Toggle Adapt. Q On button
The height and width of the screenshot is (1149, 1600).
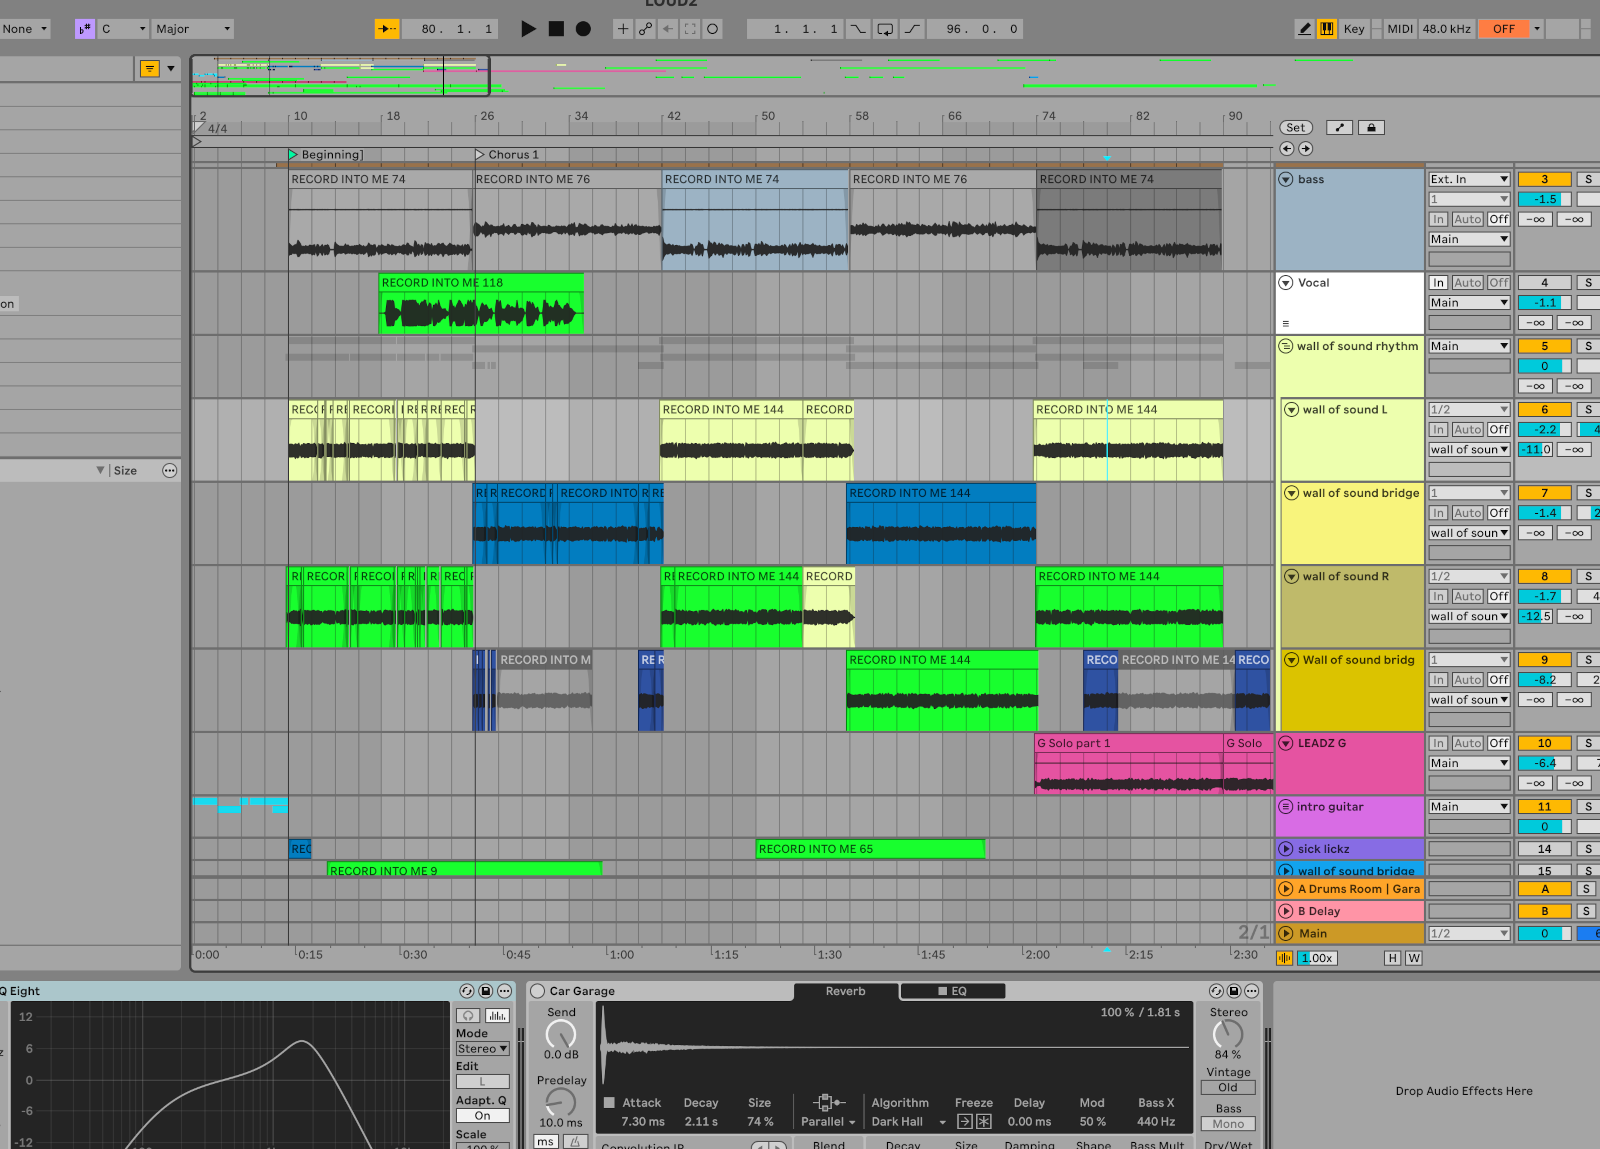pyautogui.click(x=483, y=1116)
